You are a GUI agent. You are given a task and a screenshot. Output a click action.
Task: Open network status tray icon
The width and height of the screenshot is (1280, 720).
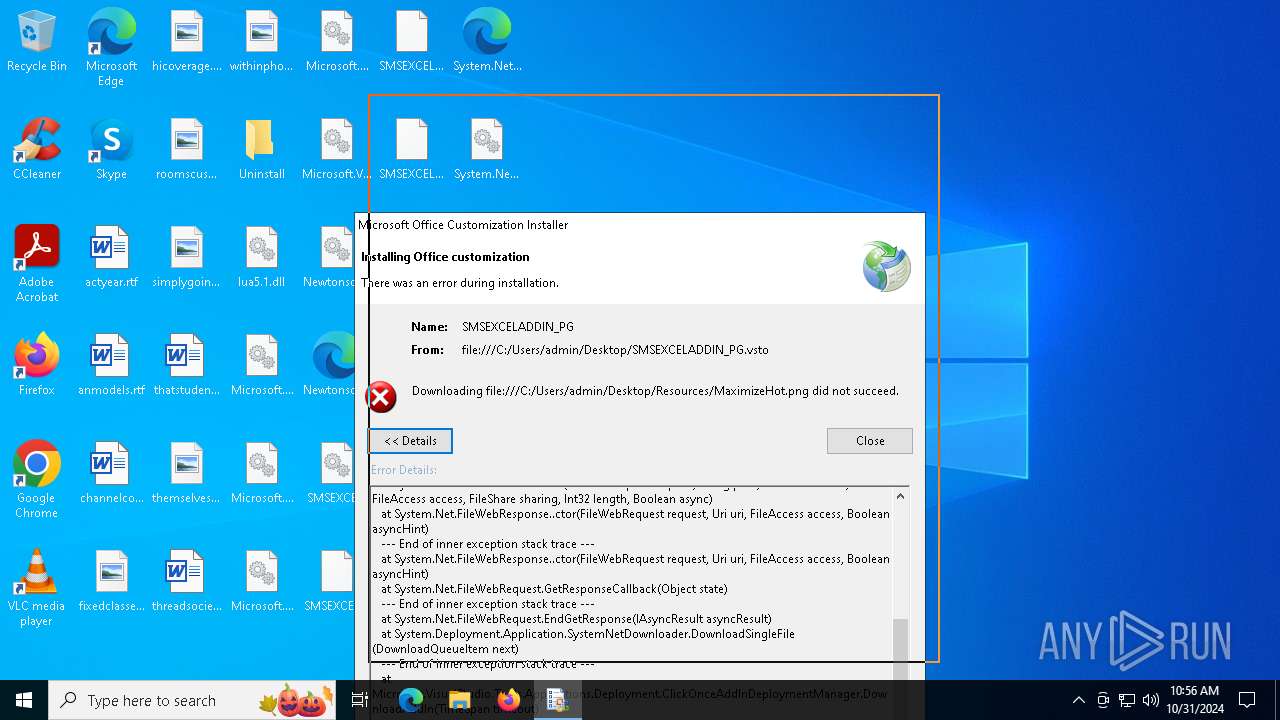click(1127, 700)
